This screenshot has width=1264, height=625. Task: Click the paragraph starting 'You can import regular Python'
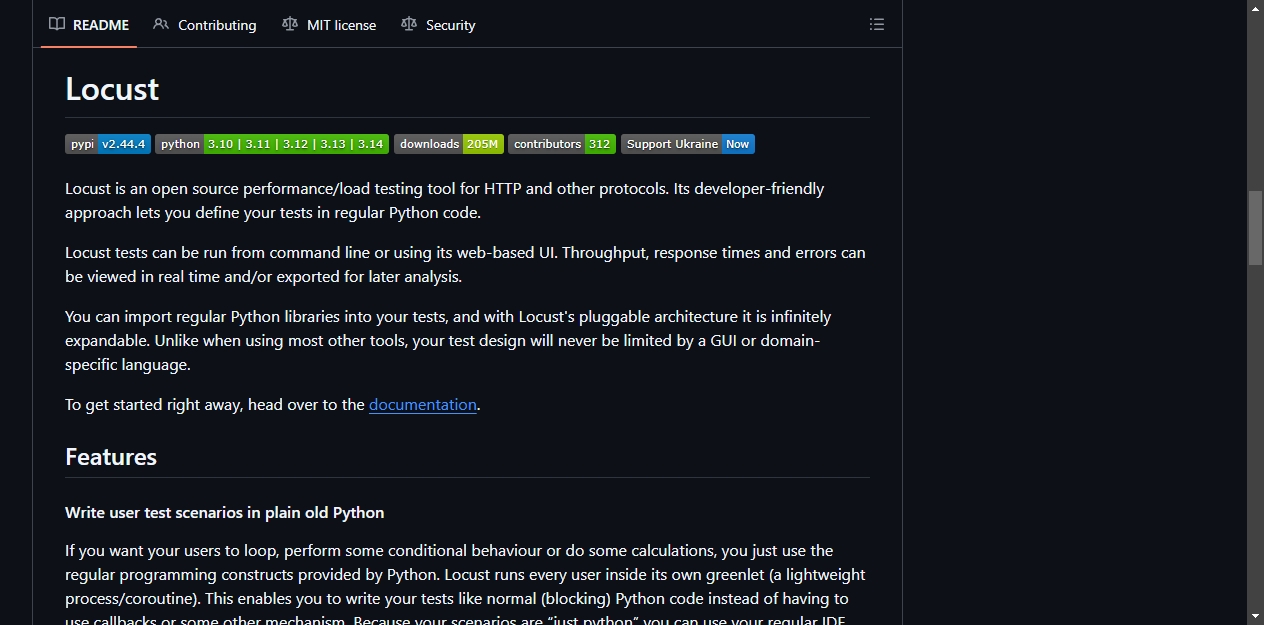coord(467,340)
